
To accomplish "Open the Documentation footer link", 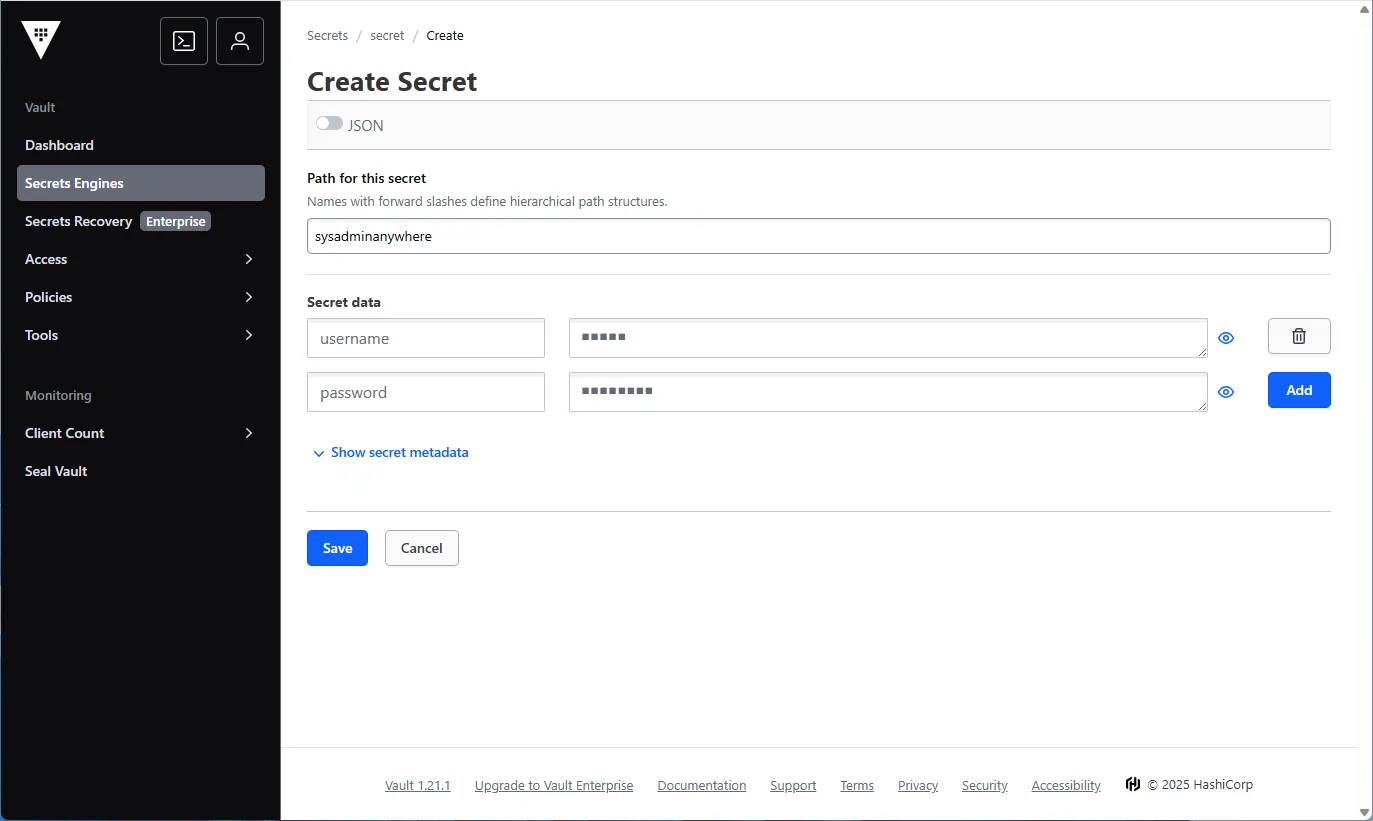I will coord(701,786).
